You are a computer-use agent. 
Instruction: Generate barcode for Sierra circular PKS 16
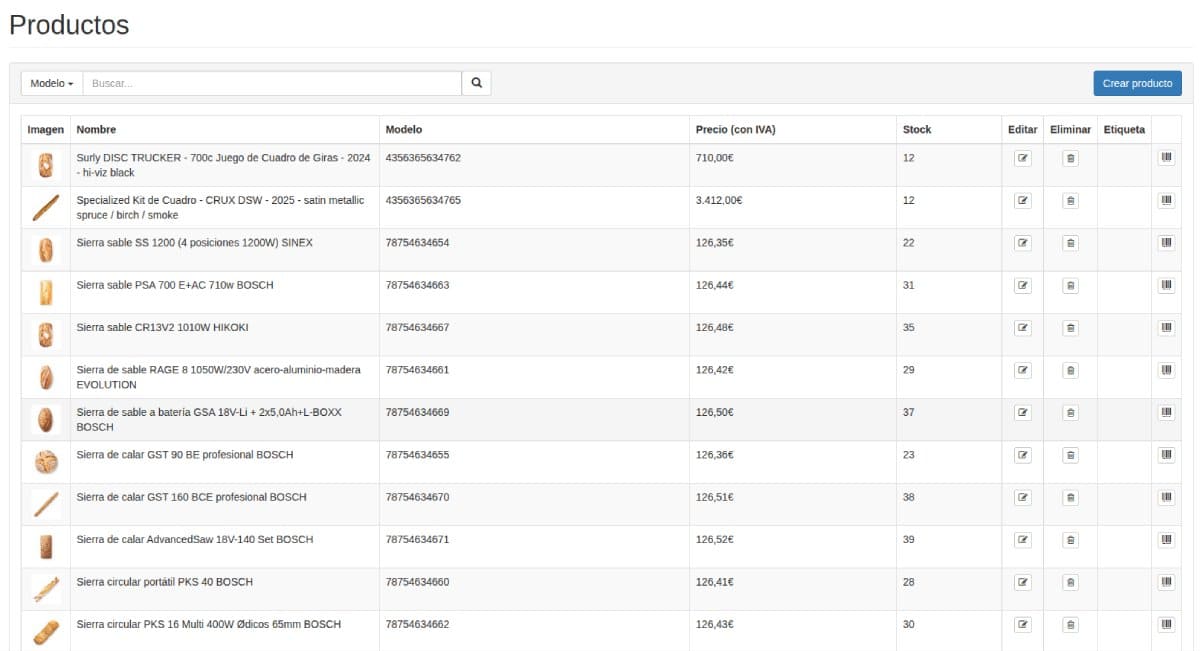click(1166, 624)
